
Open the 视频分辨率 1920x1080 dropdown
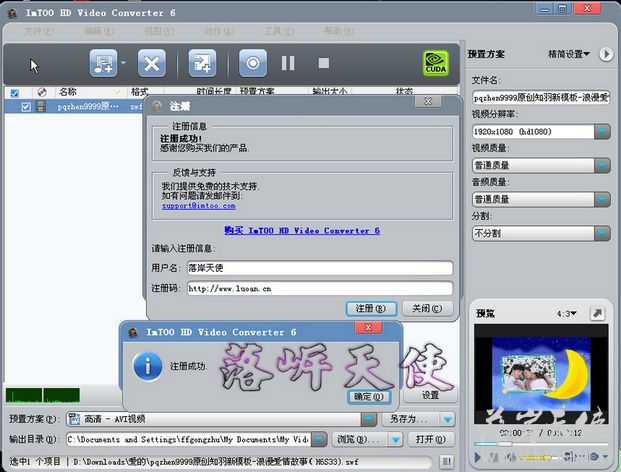click(x=541, y=131)
